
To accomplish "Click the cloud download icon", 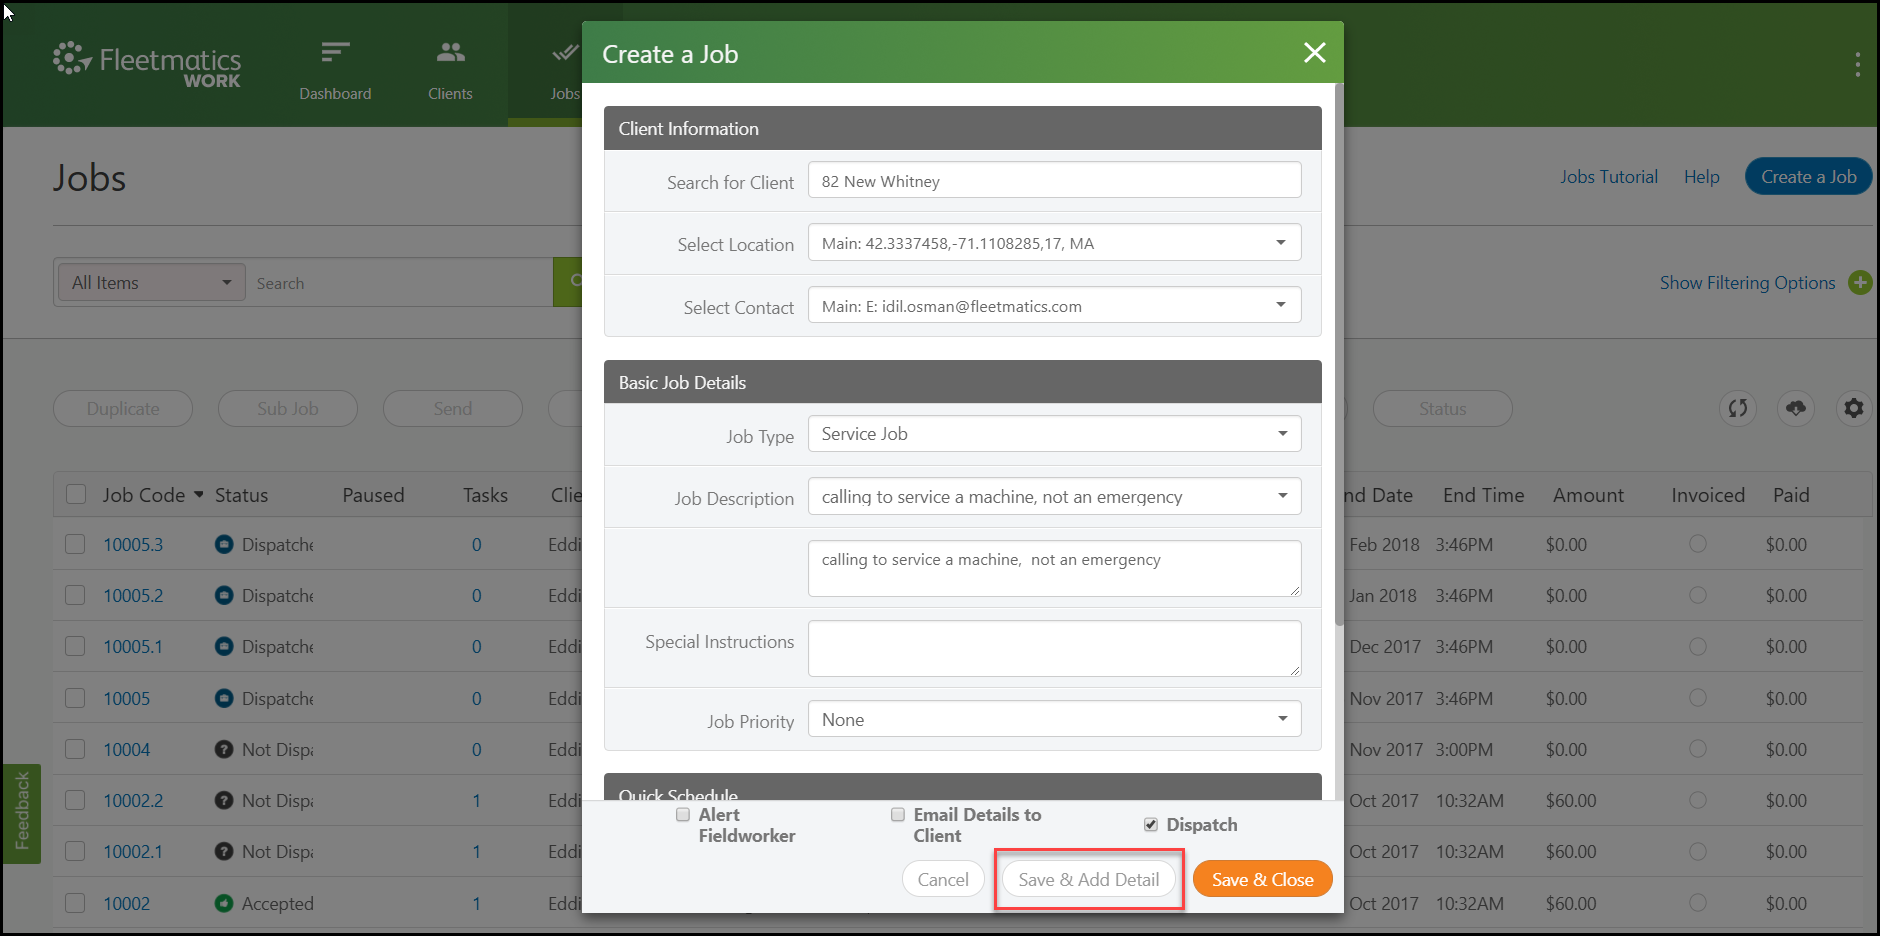I will click(1796, 408).
